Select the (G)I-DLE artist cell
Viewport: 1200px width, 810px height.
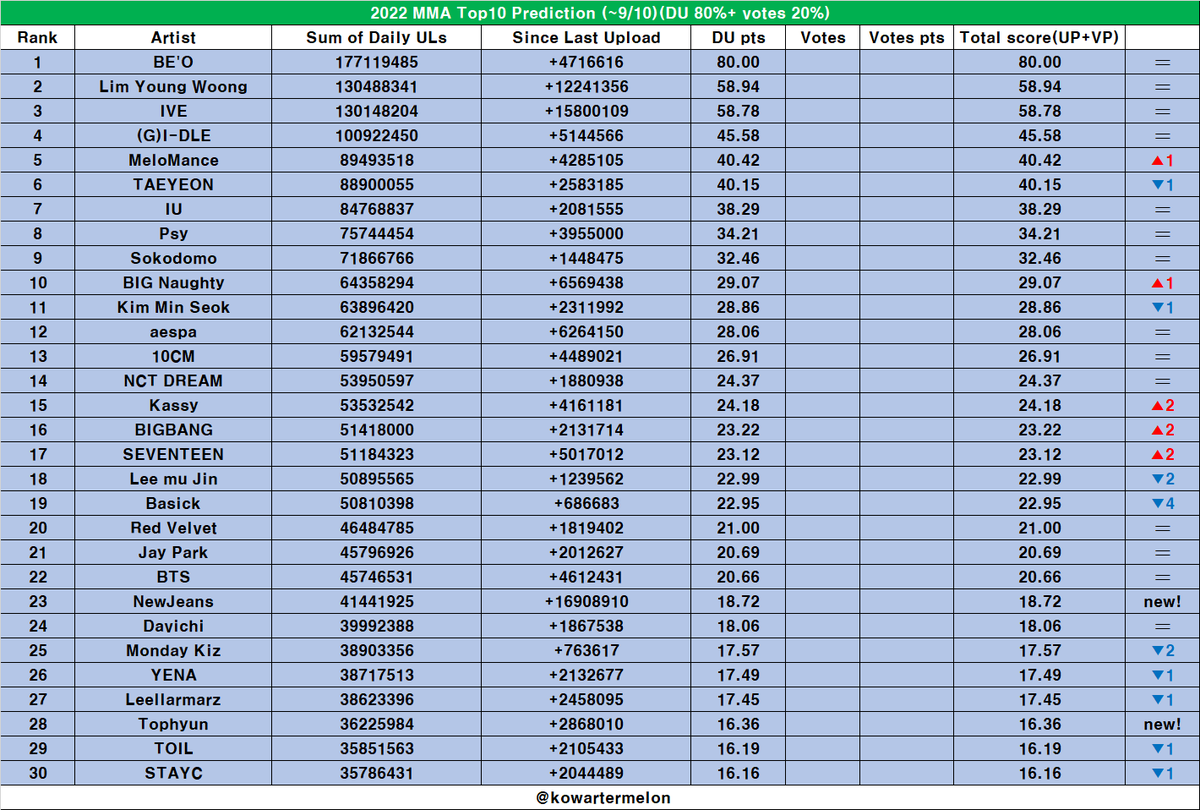tap(173, 136)
